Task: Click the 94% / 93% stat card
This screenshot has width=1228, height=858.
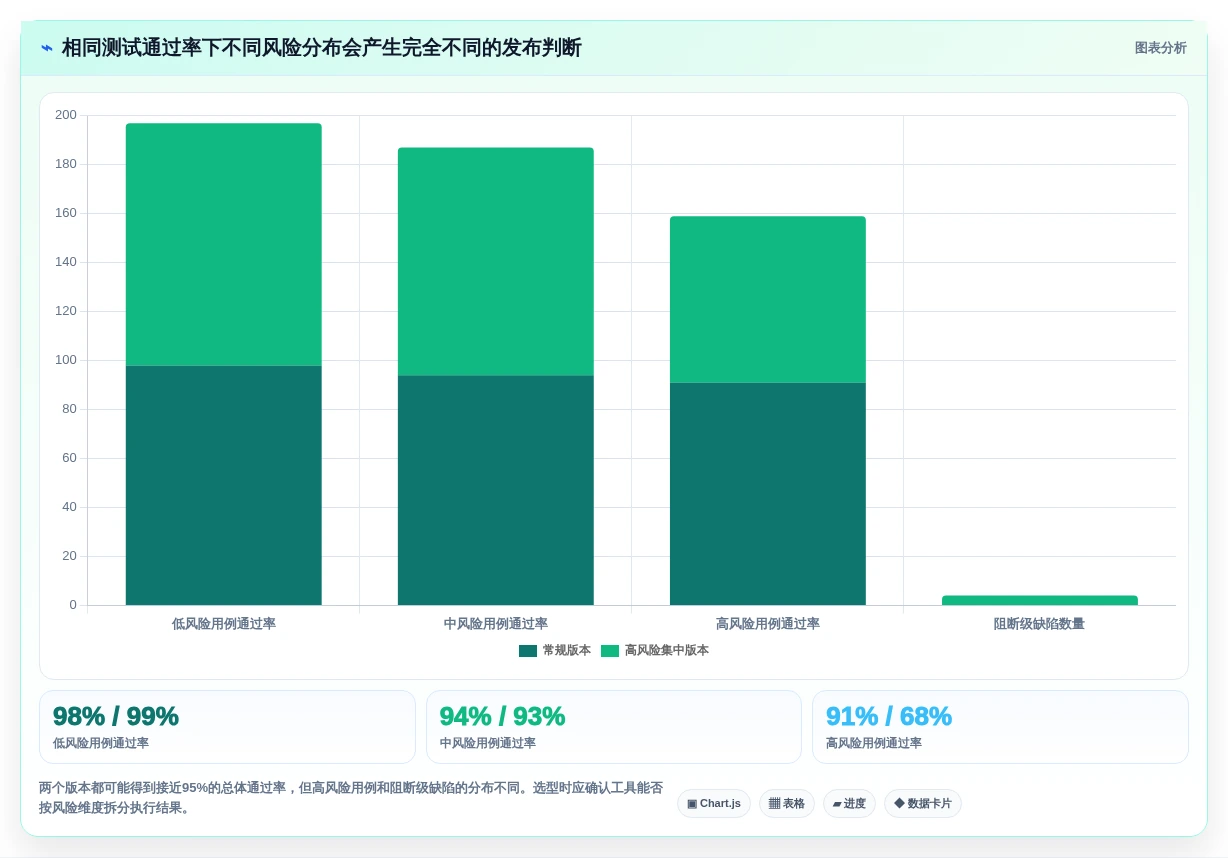Action: click(614, 727)
